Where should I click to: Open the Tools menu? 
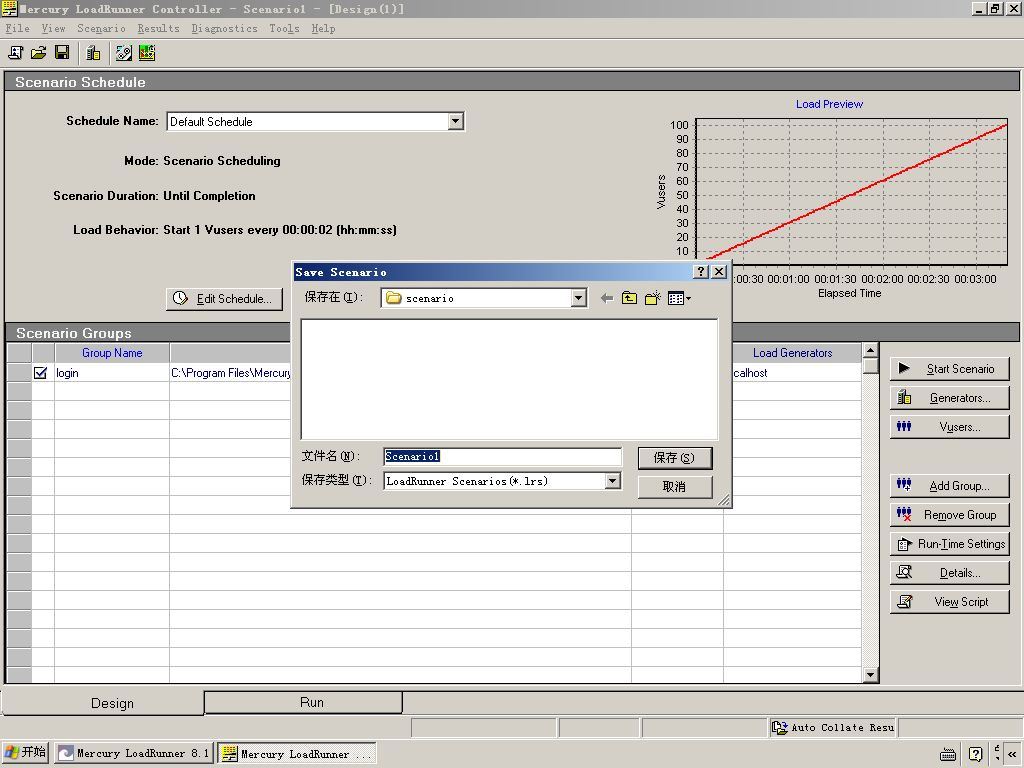[x=284, y=28]
